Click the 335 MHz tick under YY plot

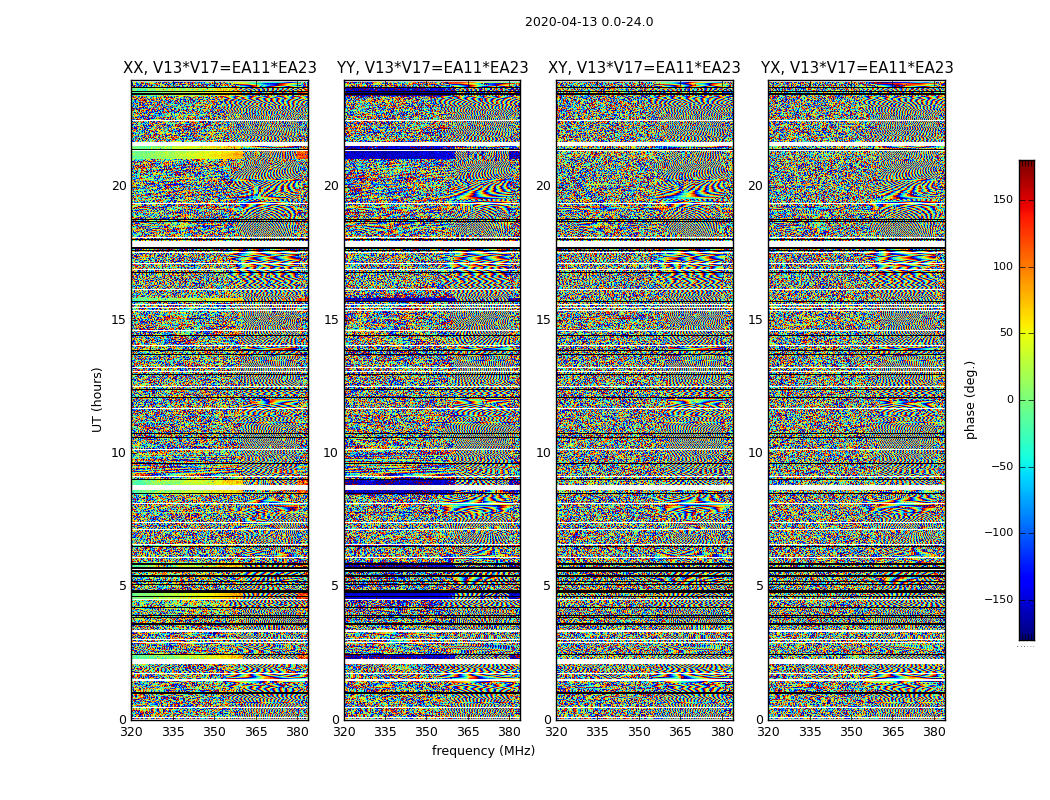pyautogui.click(x=386, y=732)
